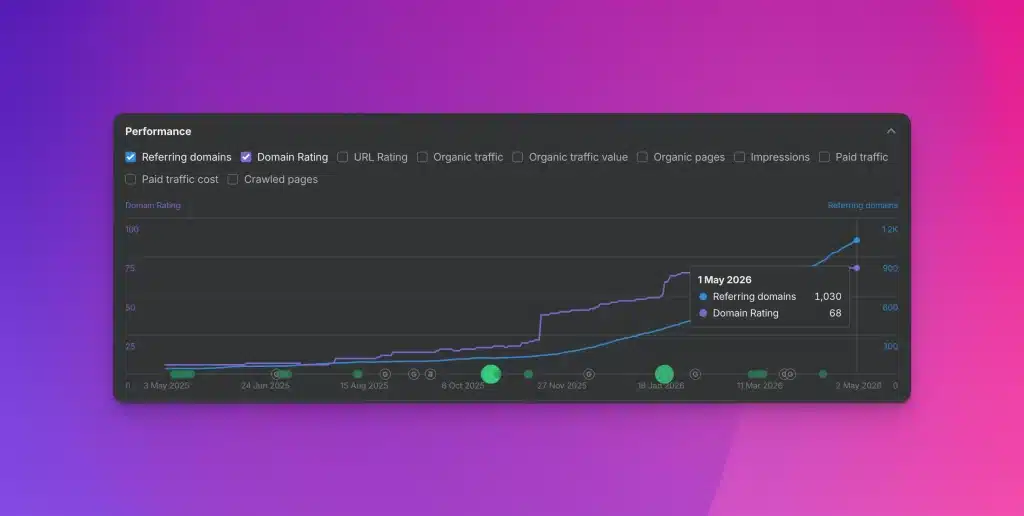Turn on the Impressions checkbox
Viewport: 1024px width, 516px height.
pyautogui.click(x=739, y=157)
